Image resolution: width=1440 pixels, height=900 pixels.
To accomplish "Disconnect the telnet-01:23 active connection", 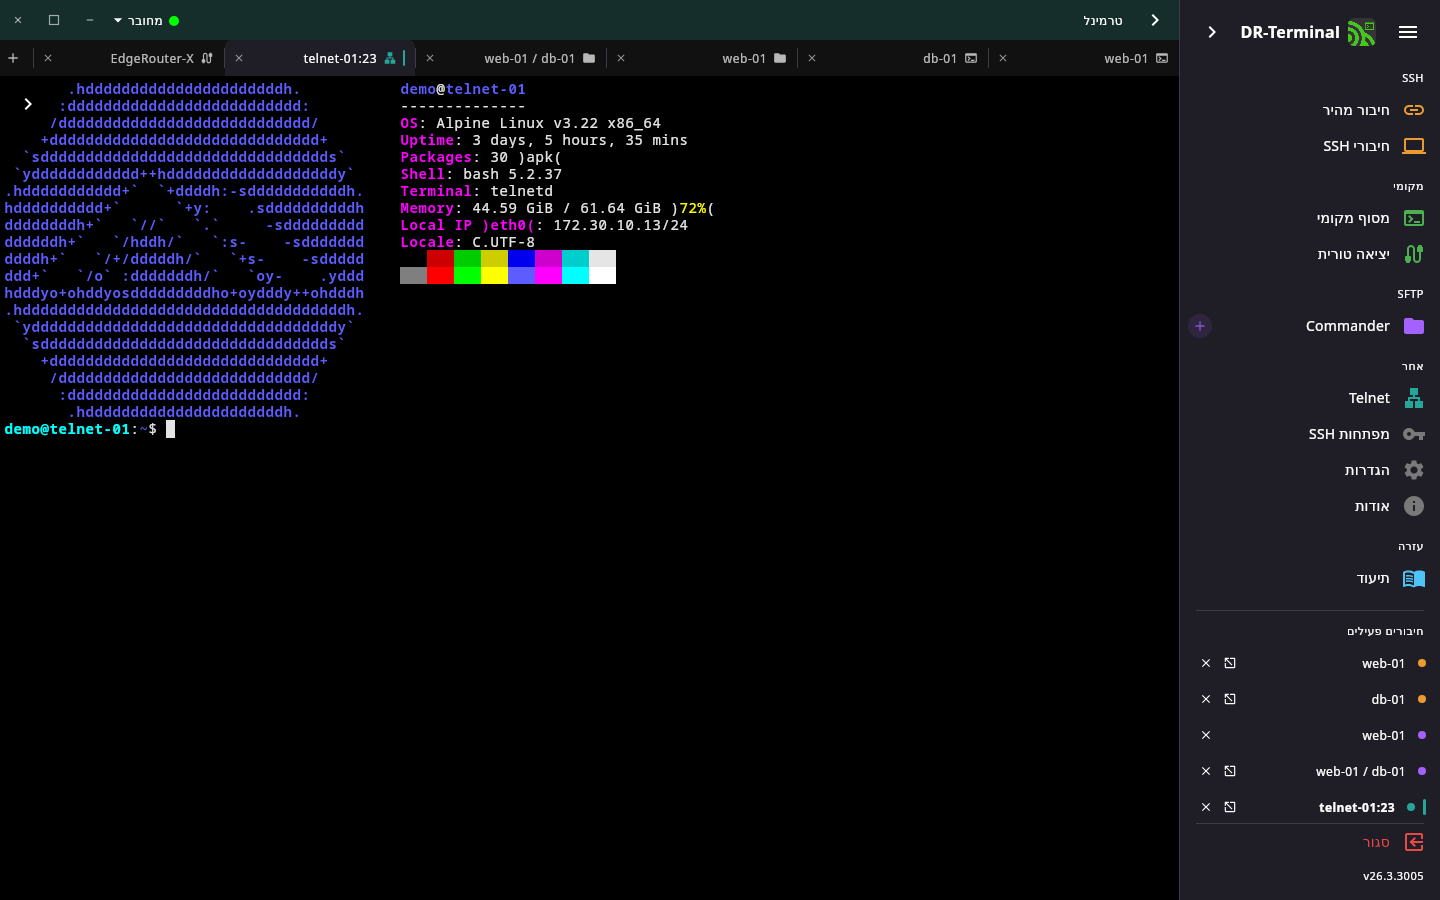I will tap(1206, 807).
